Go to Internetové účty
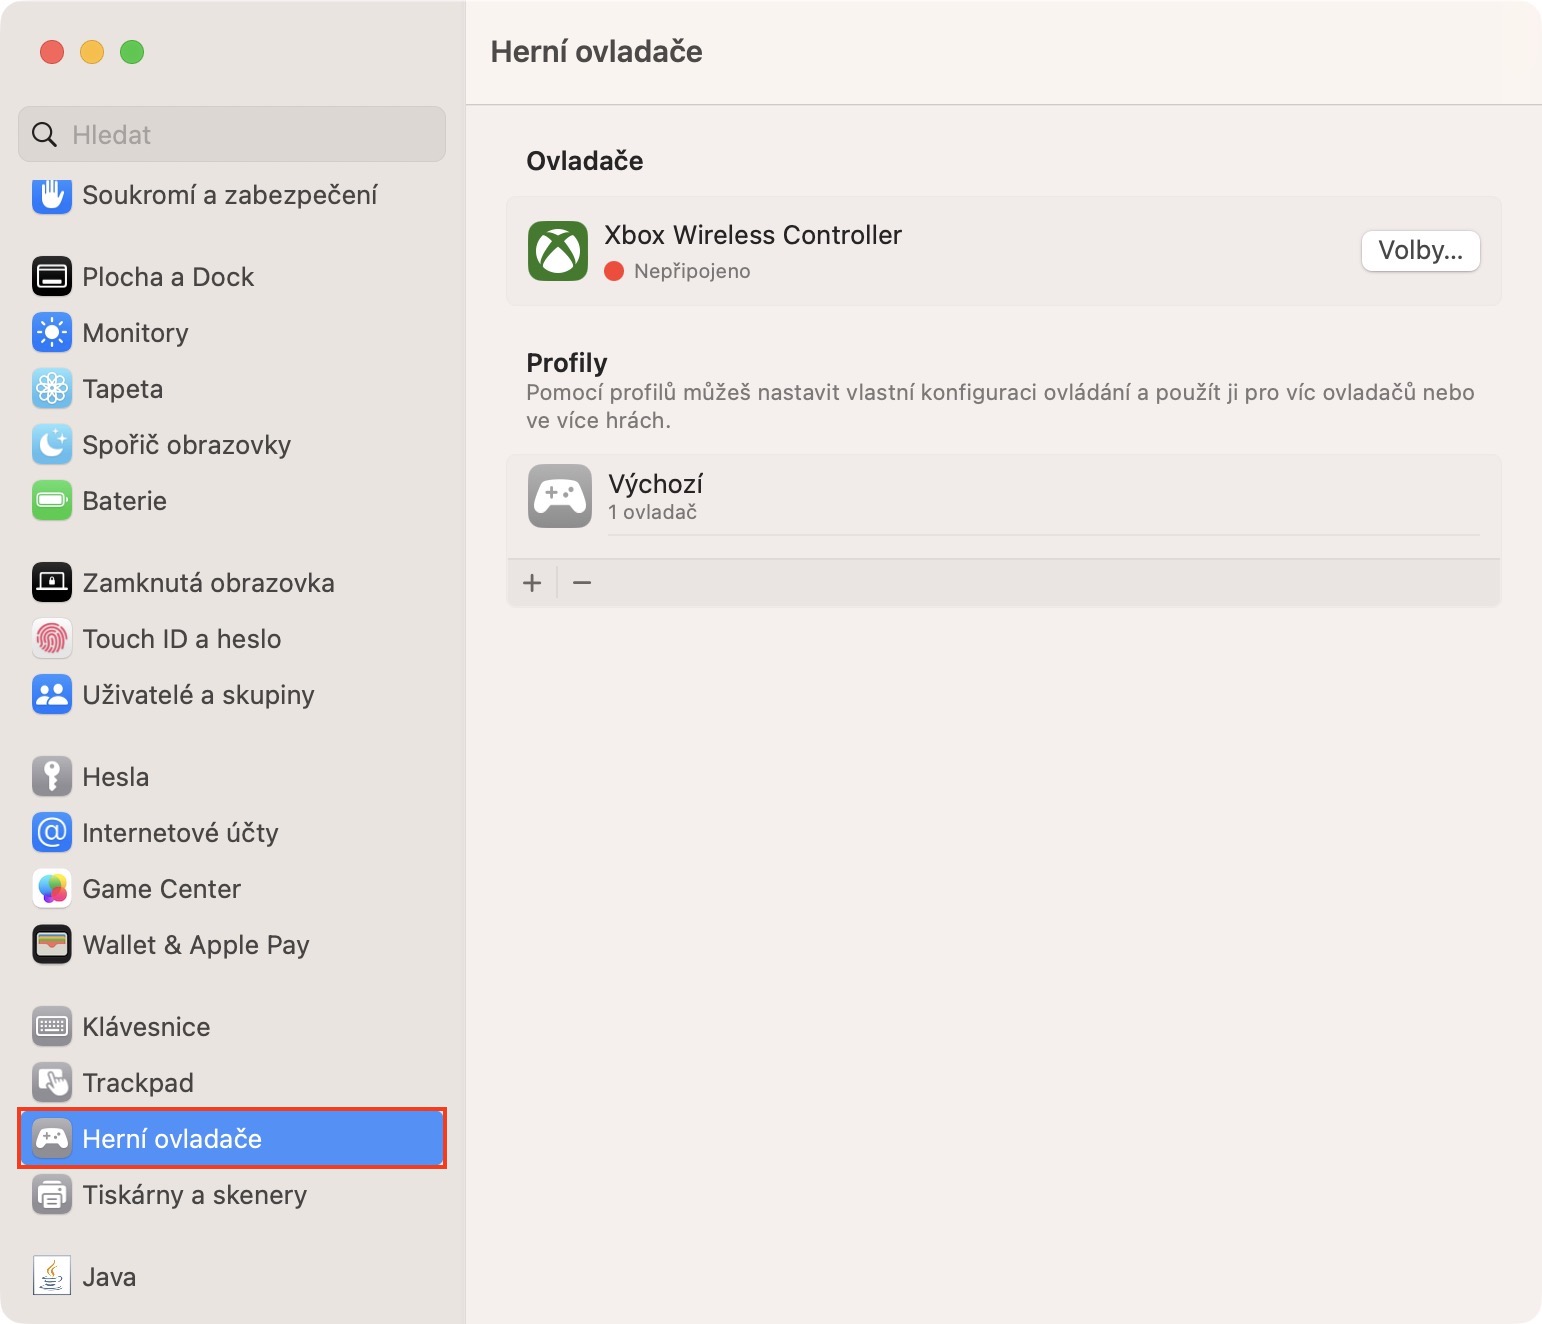Viewport: 1542px width, 1324px height. (180, 833)
